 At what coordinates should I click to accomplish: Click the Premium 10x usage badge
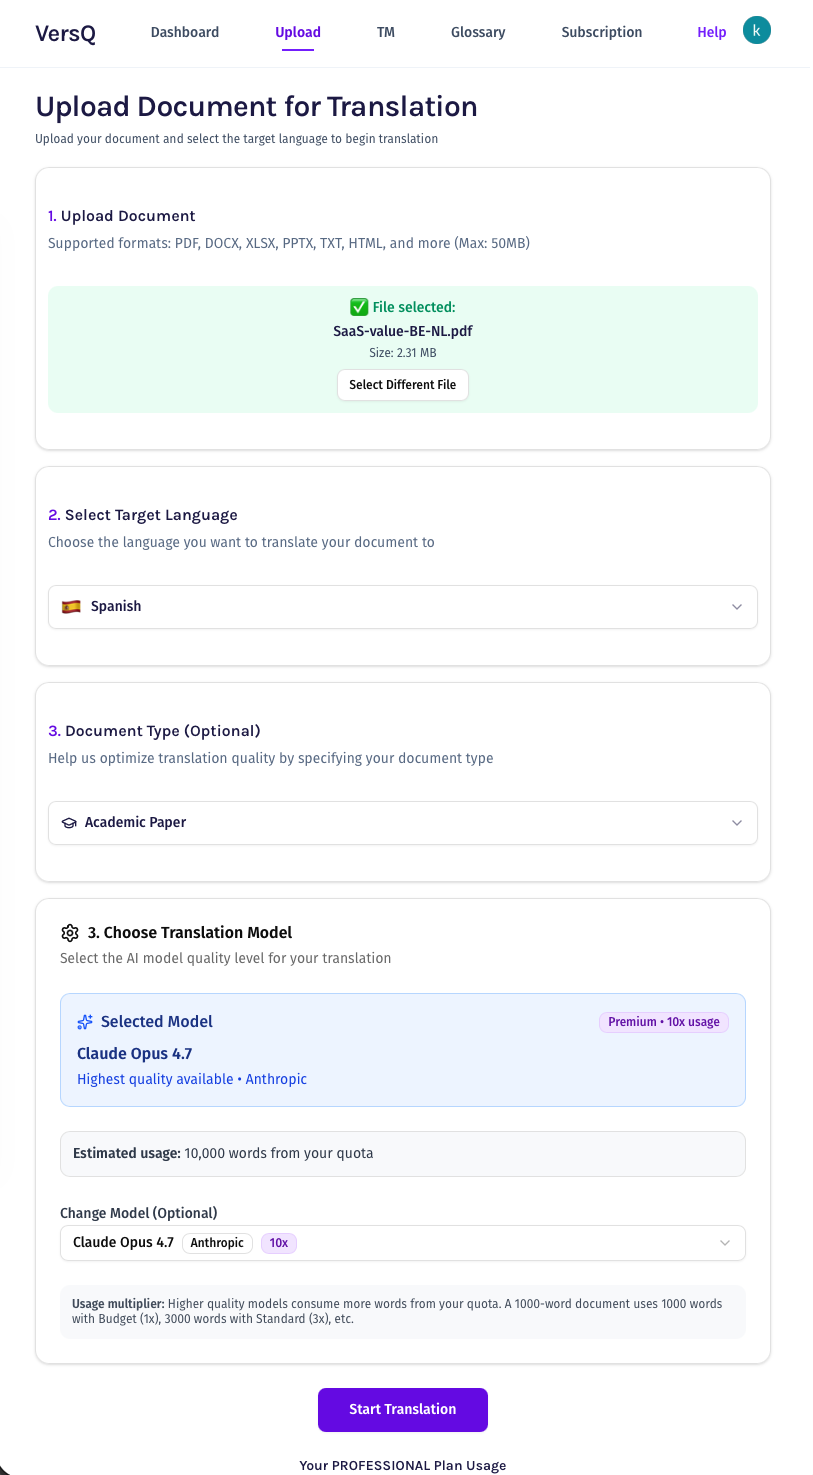pyautogui.click(x=663, y=1021)
